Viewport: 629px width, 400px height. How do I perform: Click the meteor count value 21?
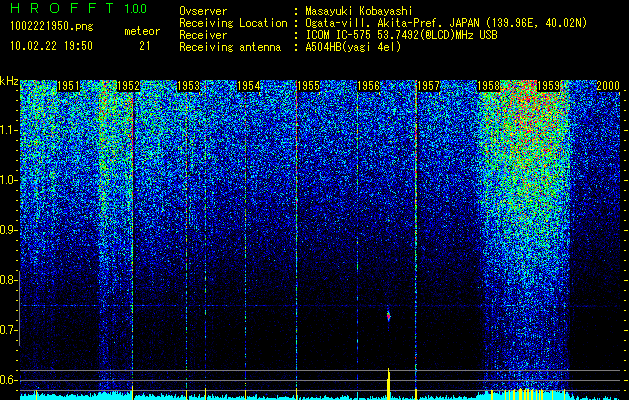[x=145, y=46]
